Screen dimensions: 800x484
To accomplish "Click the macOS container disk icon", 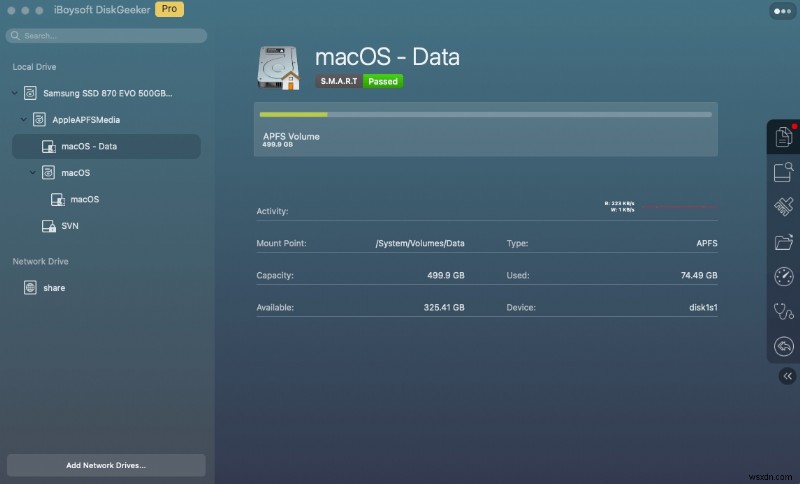I will (x=48, y=172).
